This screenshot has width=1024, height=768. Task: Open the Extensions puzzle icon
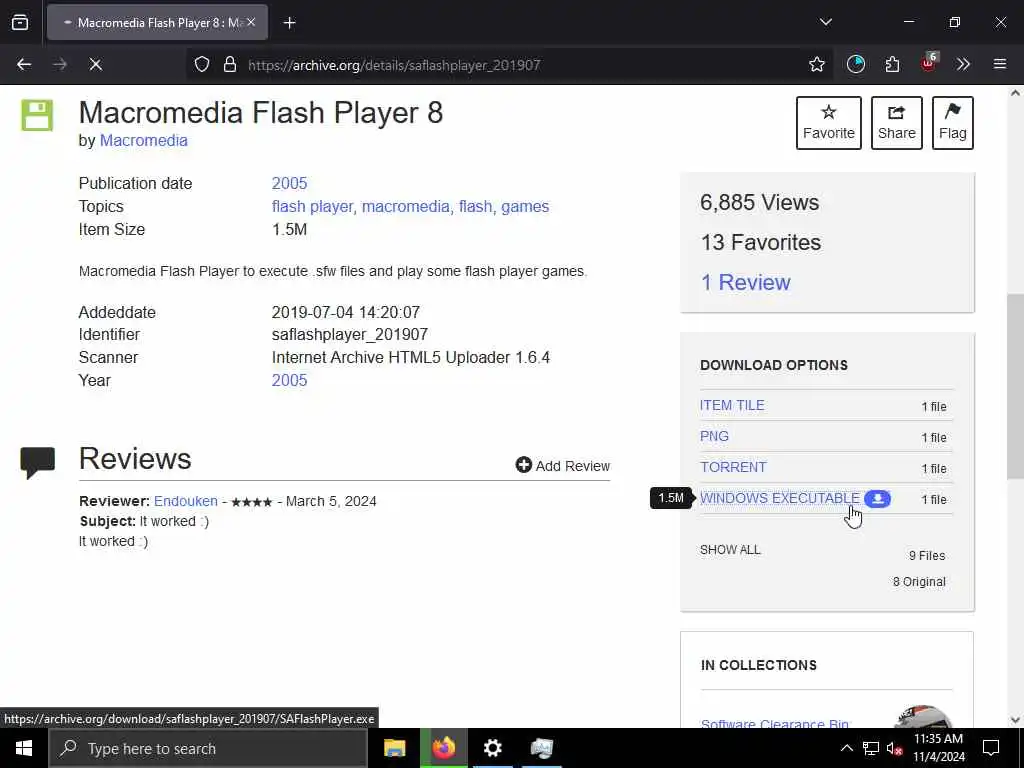(892, 65)
